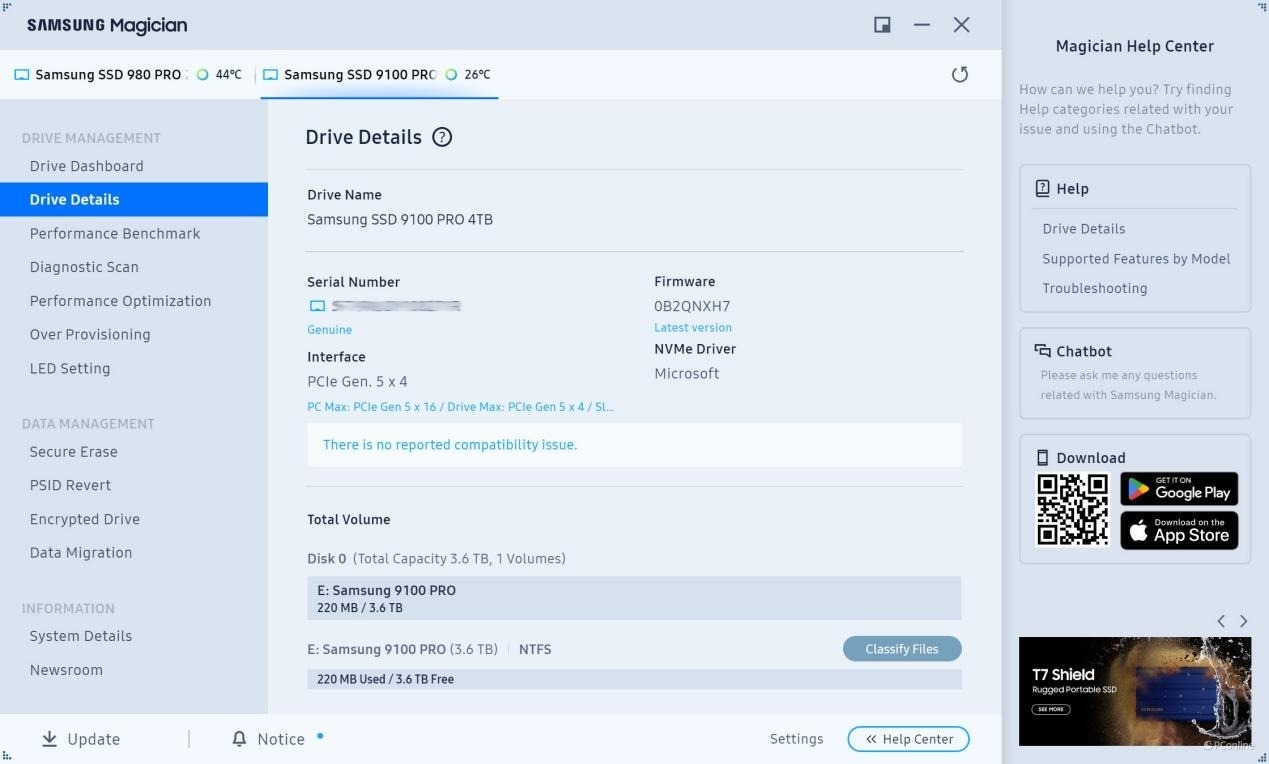Open the Google Play badge
The width and height of the screenshot is (1269, 764).
(1179, 489)
